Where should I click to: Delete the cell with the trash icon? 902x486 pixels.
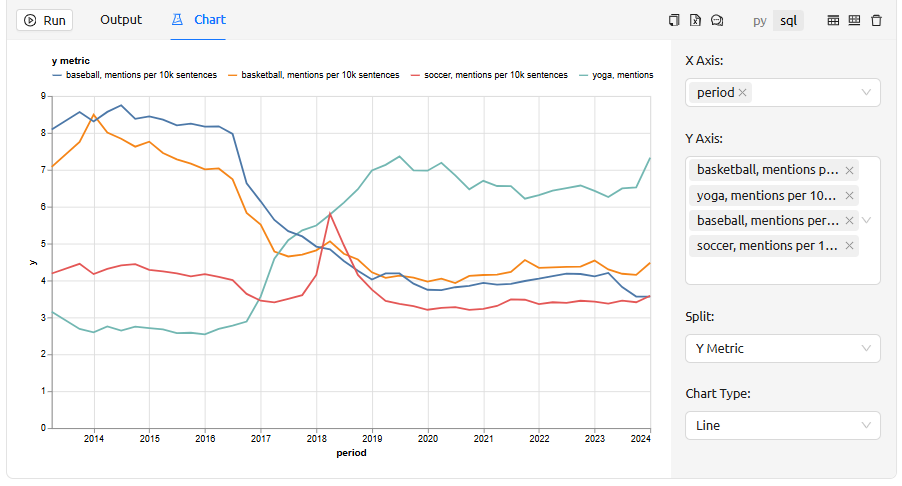pyautogui.click(x=877, y=20)
